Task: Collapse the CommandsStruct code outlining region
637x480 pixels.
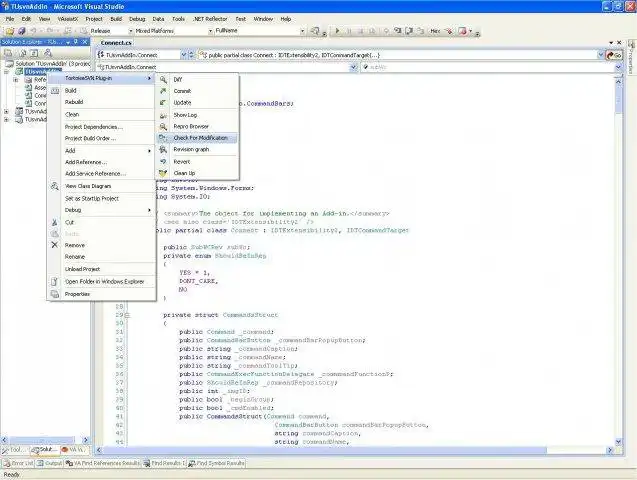Action: click(127, 315)
